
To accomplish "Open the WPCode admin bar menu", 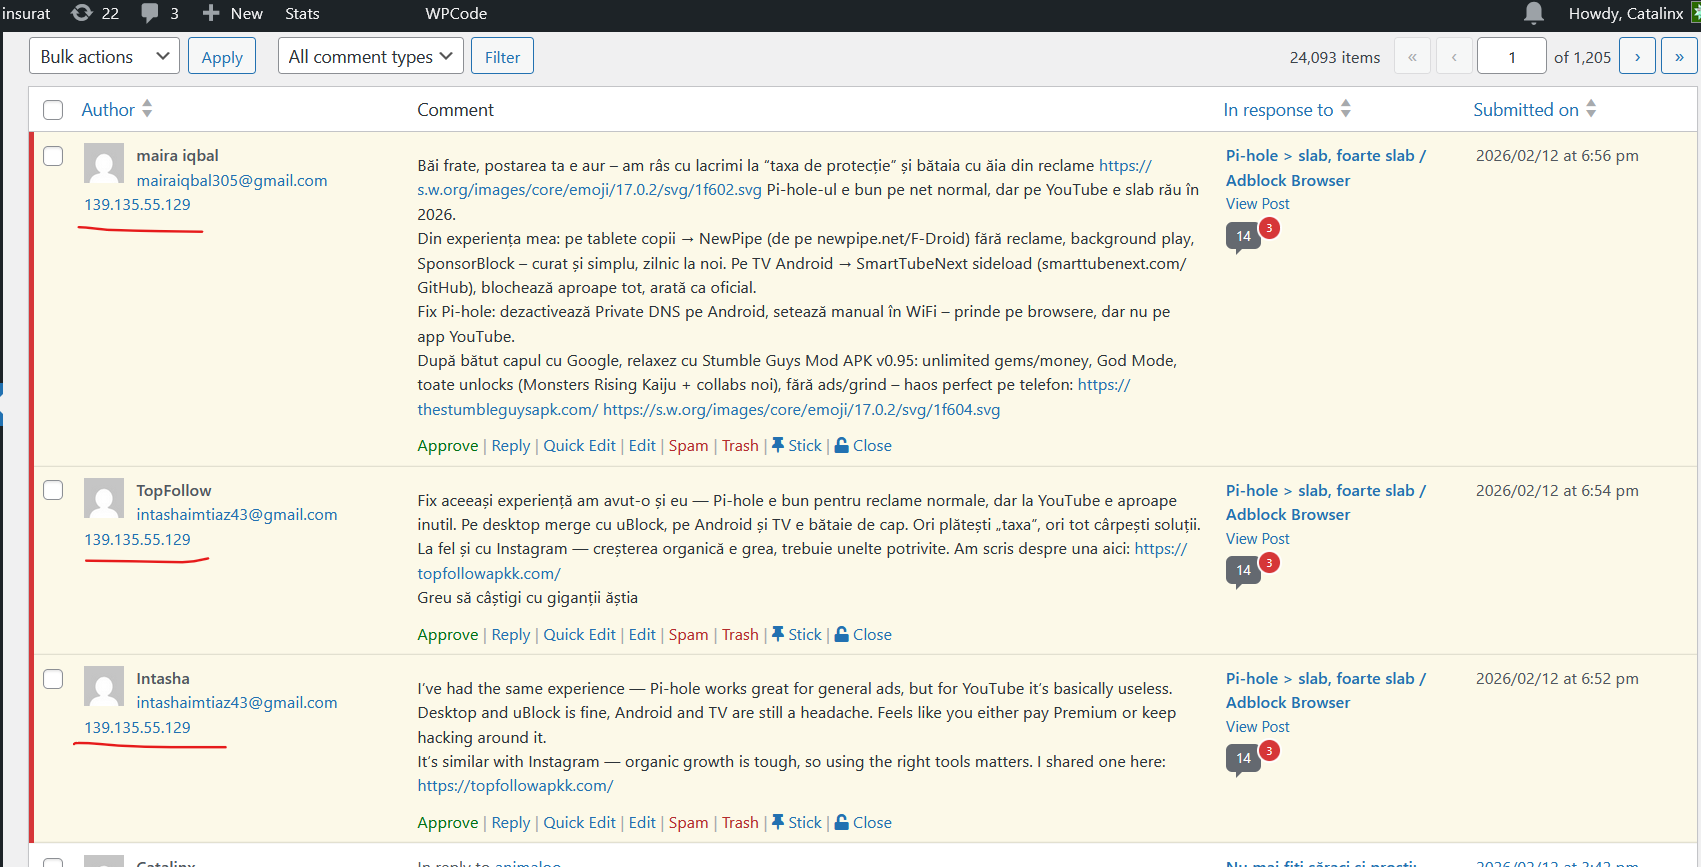I will (x=456, y=13).
